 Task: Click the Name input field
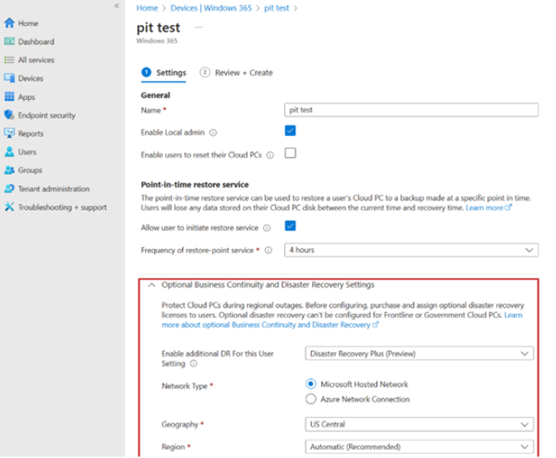pyautogui.click(x=411, y=110)
